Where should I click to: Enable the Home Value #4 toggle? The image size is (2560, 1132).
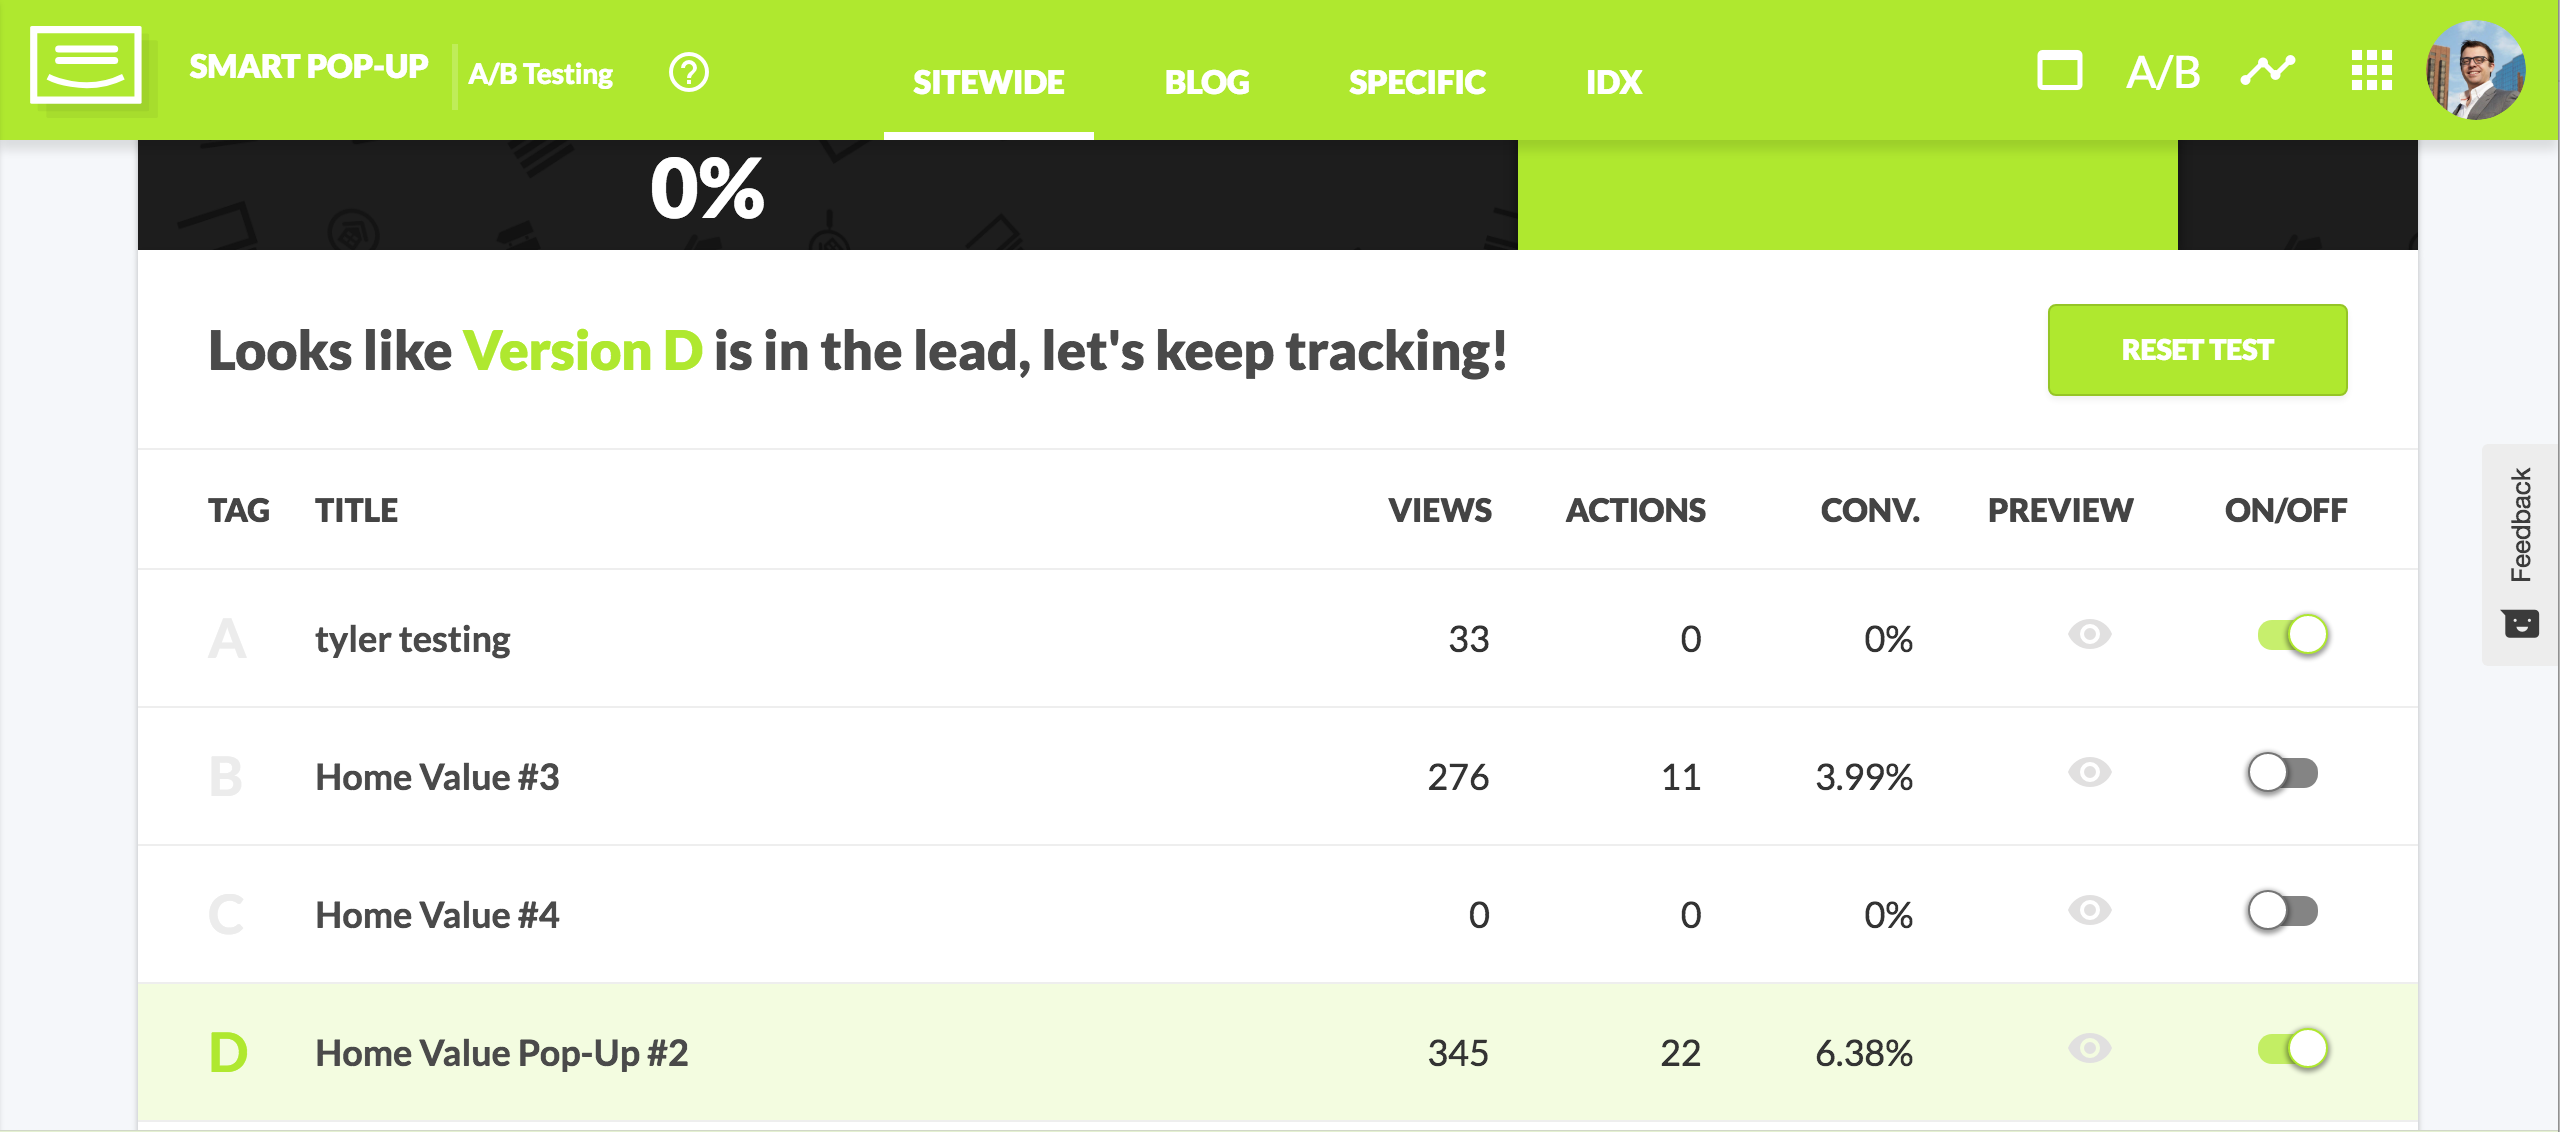(x=2283, y=911)
